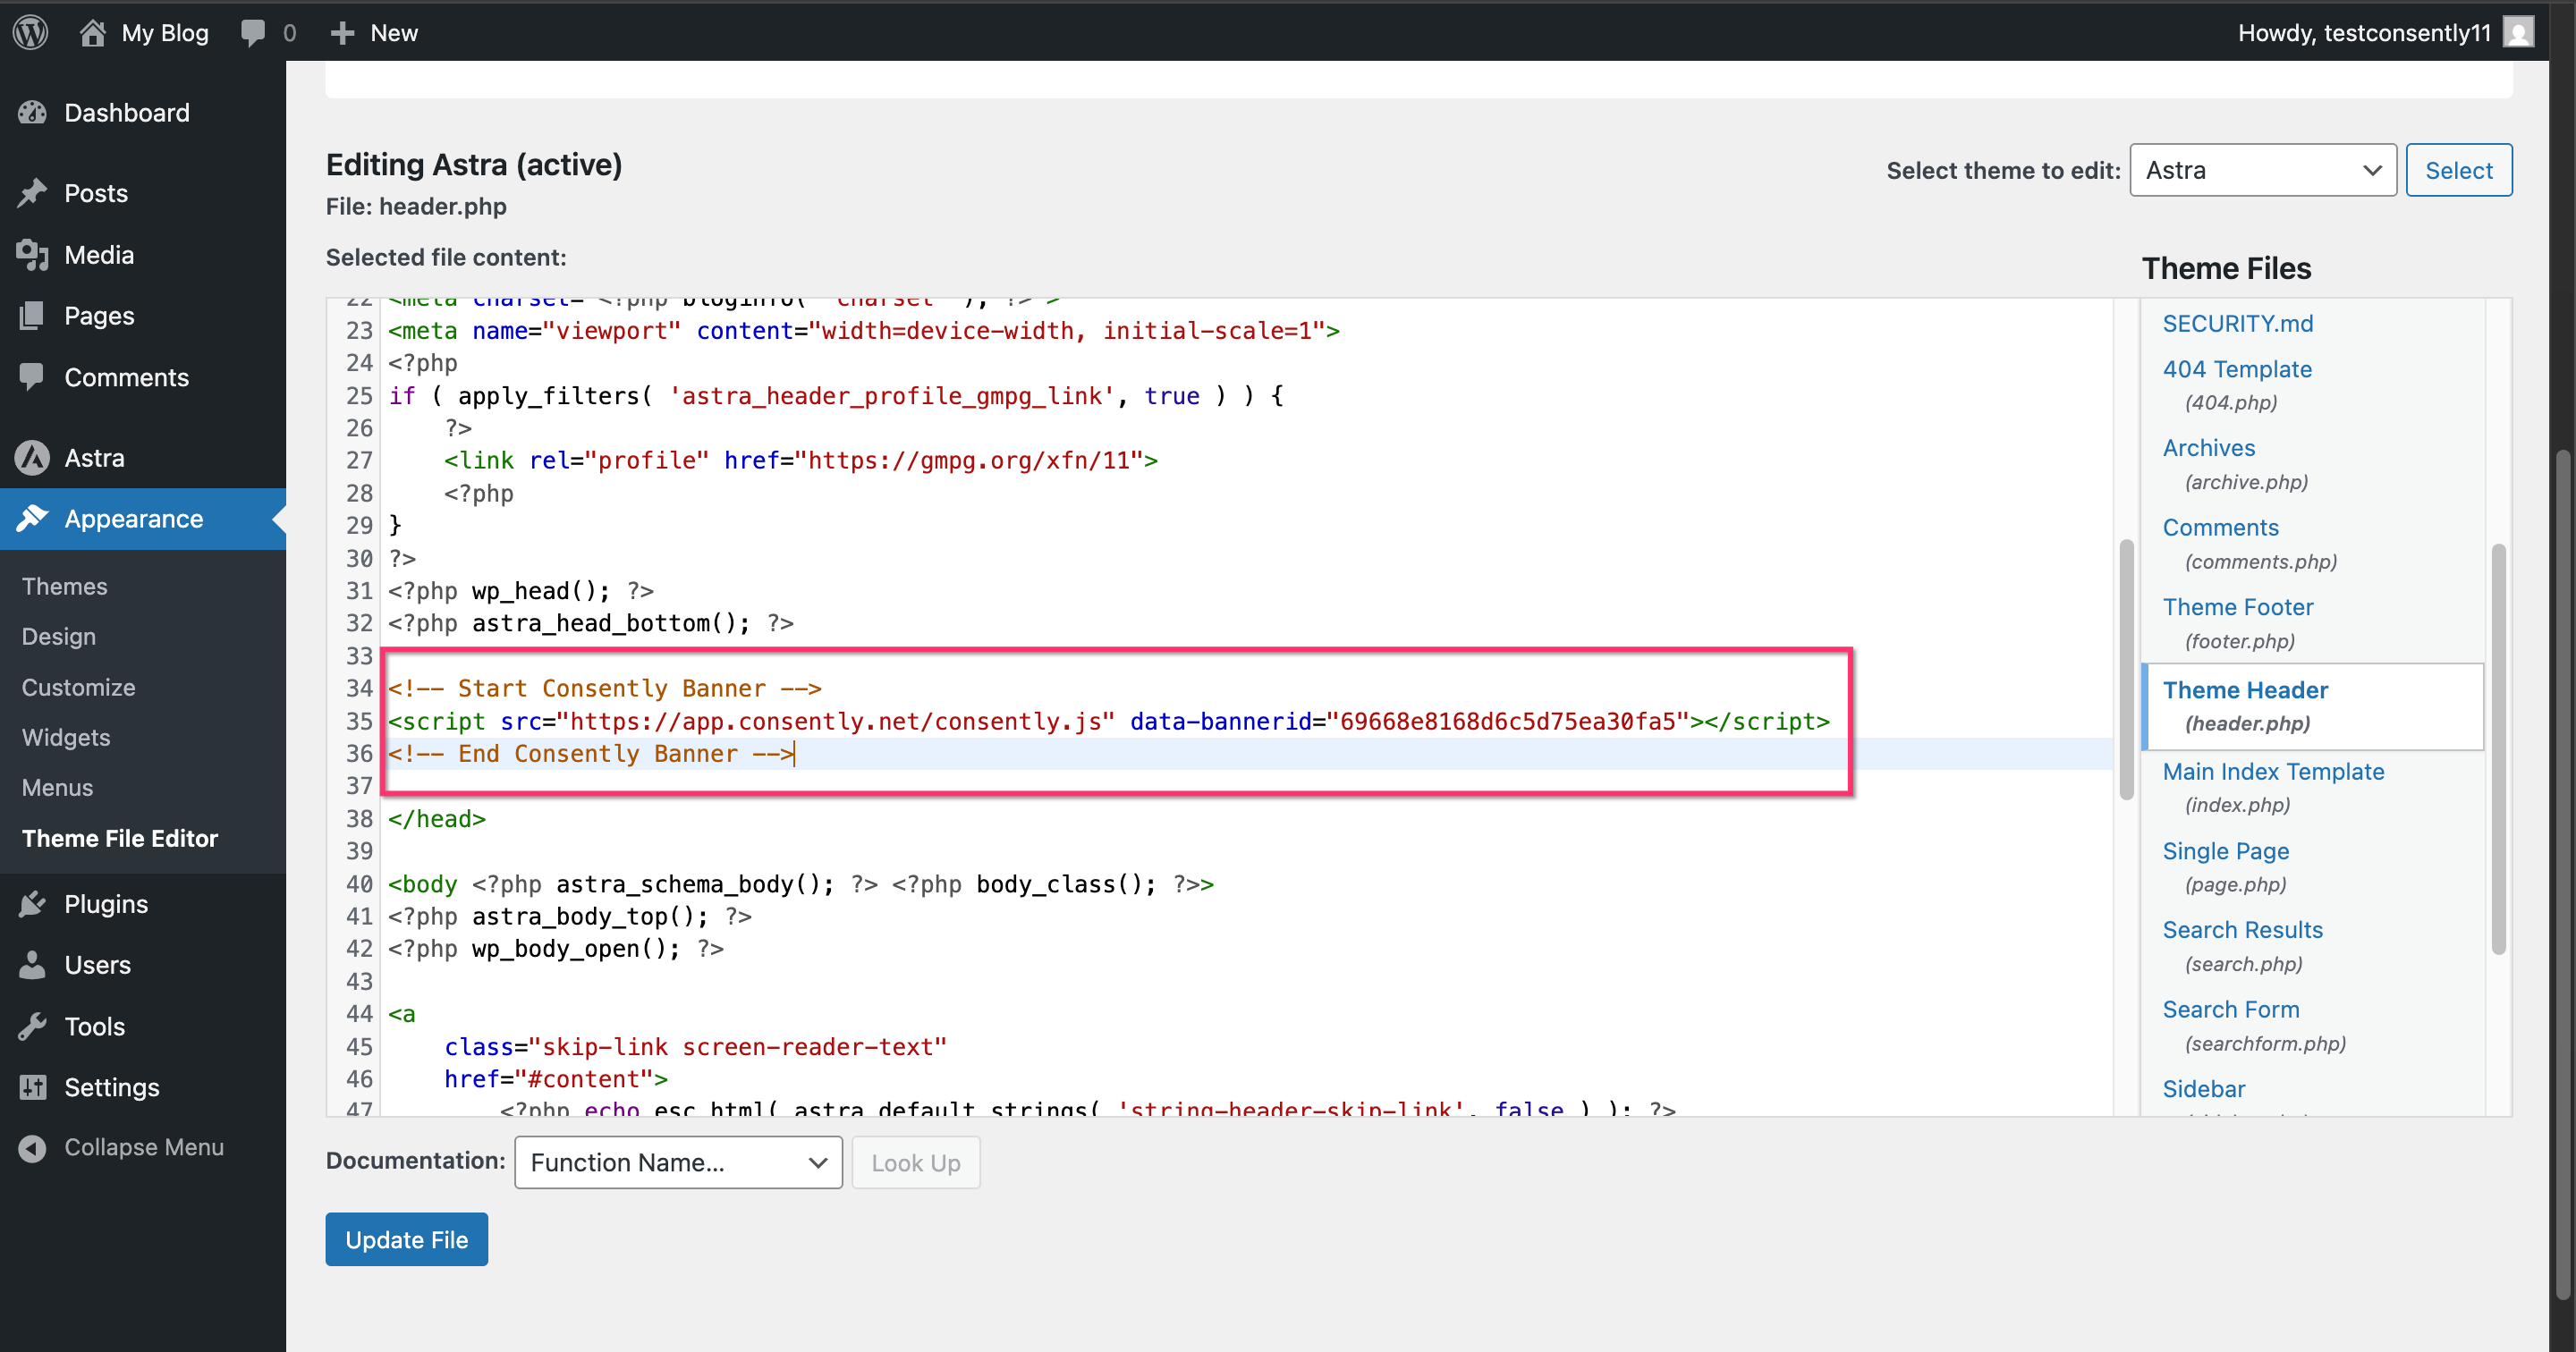The height and width of the screenshot is (1352, 2576).
Task: Open Dashboard from sidebar icon
Action: tap(32, 113)
